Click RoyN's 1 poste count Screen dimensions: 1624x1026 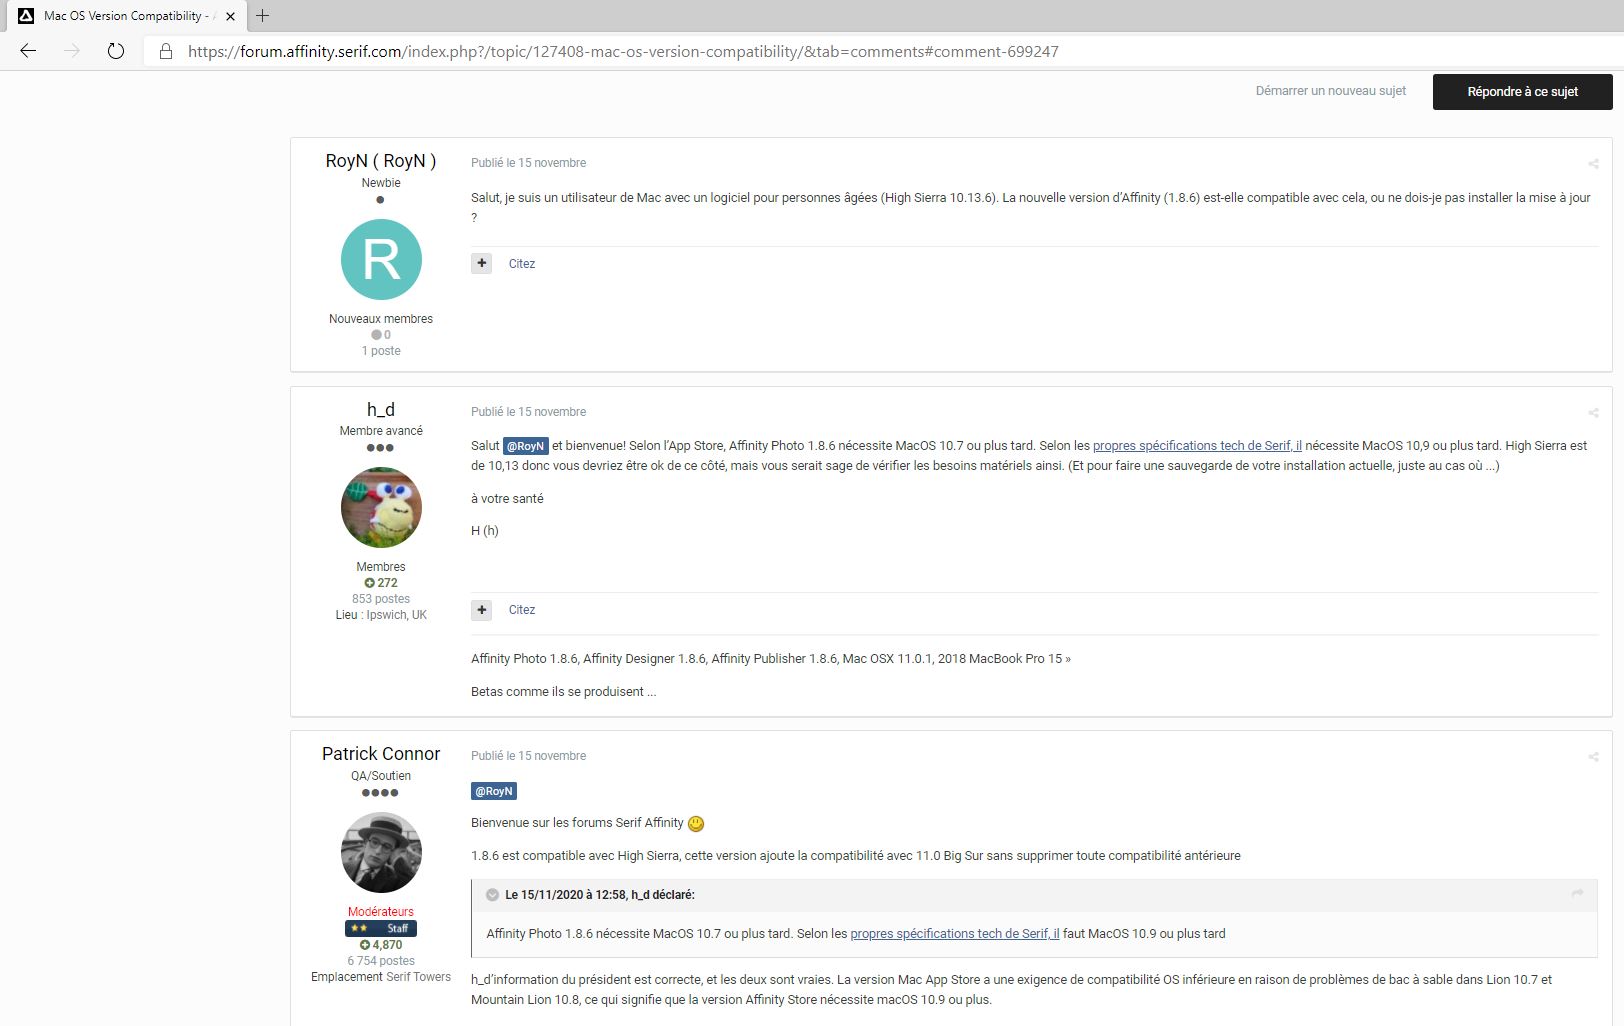[381, 351]
